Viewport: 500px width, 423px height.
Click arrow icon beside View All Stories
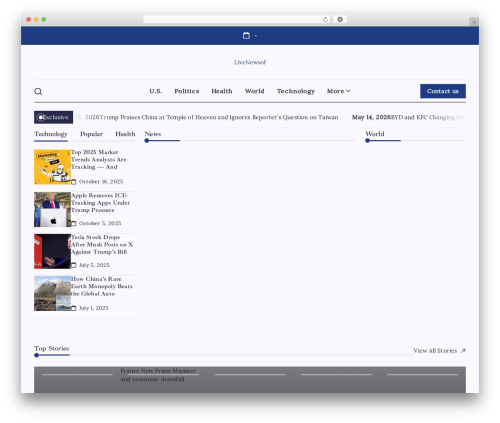[463, 351]
